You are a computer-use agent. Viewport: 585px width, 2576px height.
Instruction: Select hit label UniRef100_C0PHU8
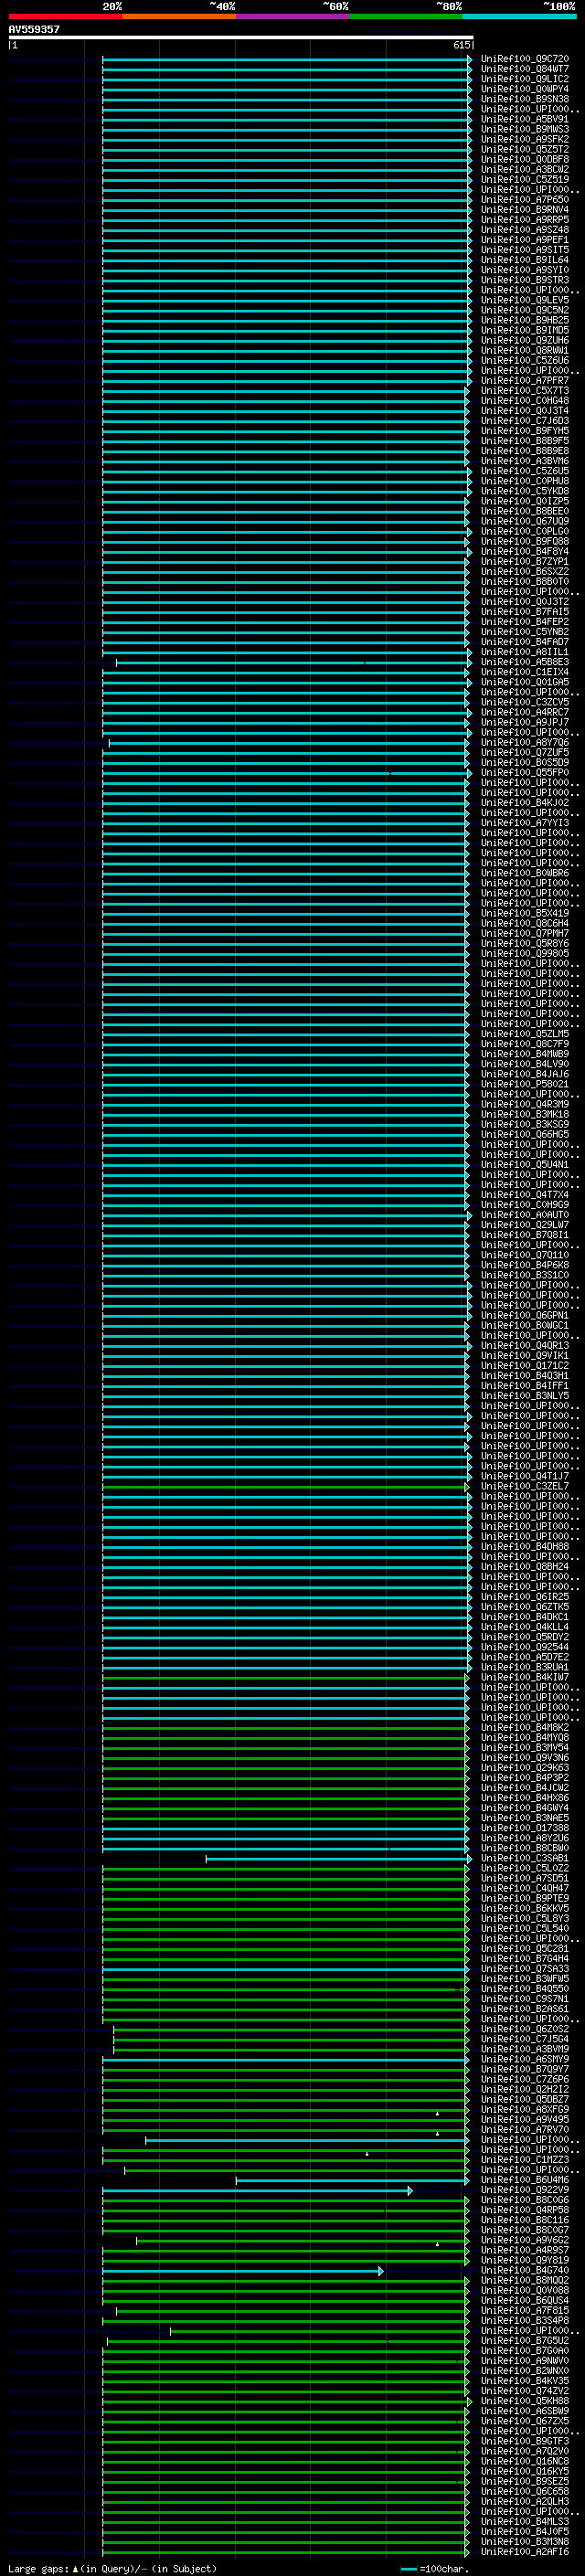click(525, 481)
